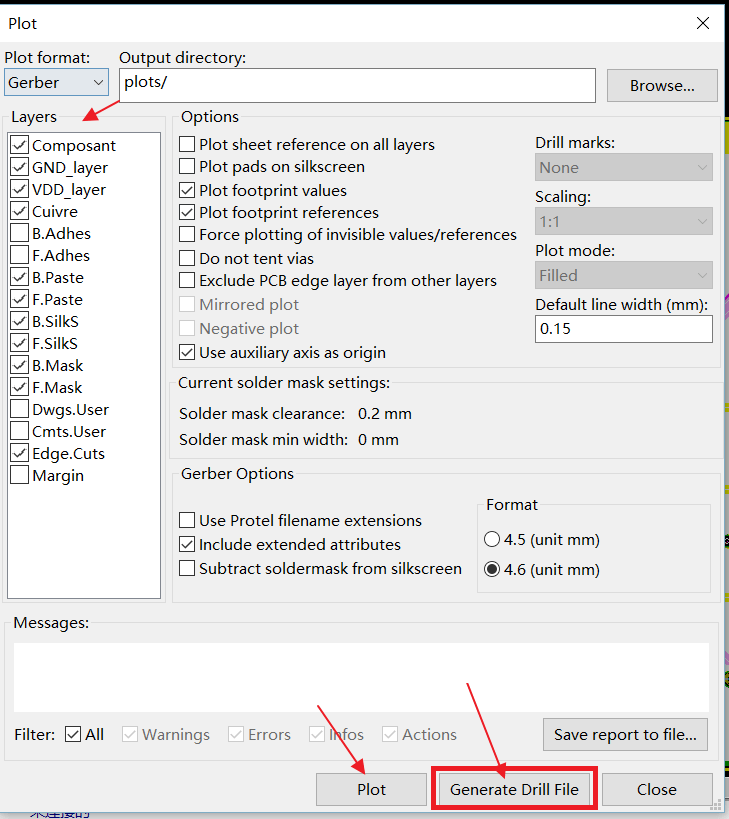
Task: Click the Output directory text field
Action: point(357,84)
